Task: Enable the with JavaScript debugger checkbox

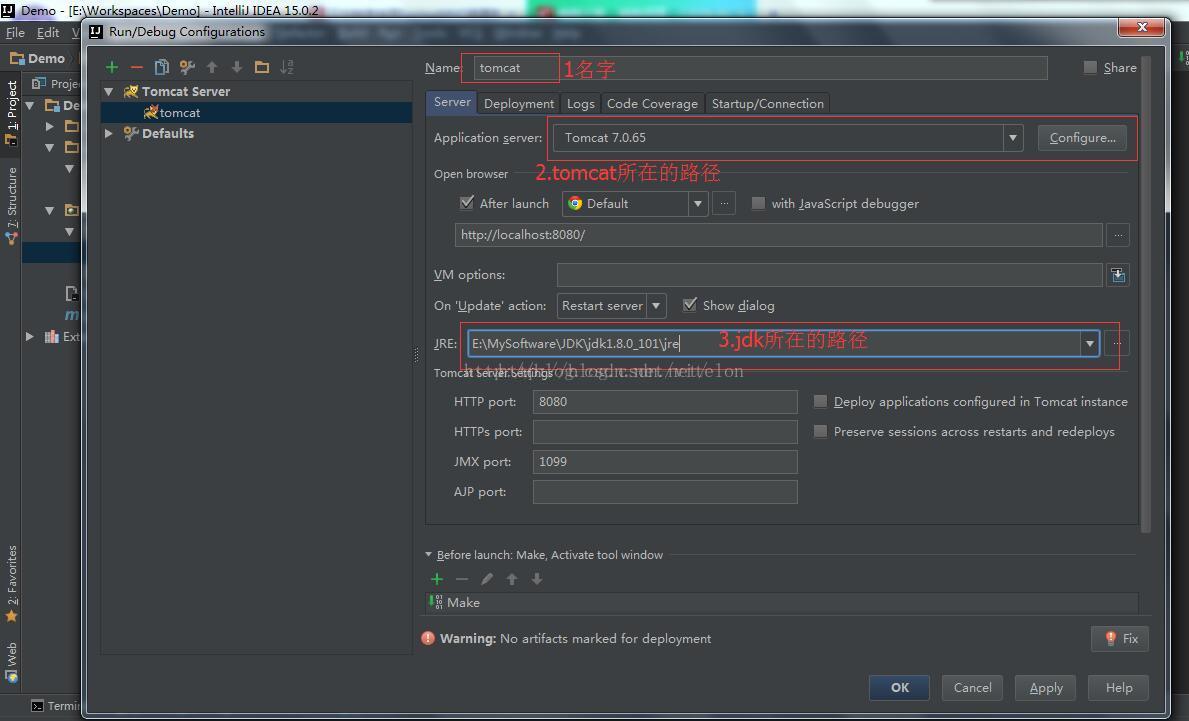Action: point(758,203)
